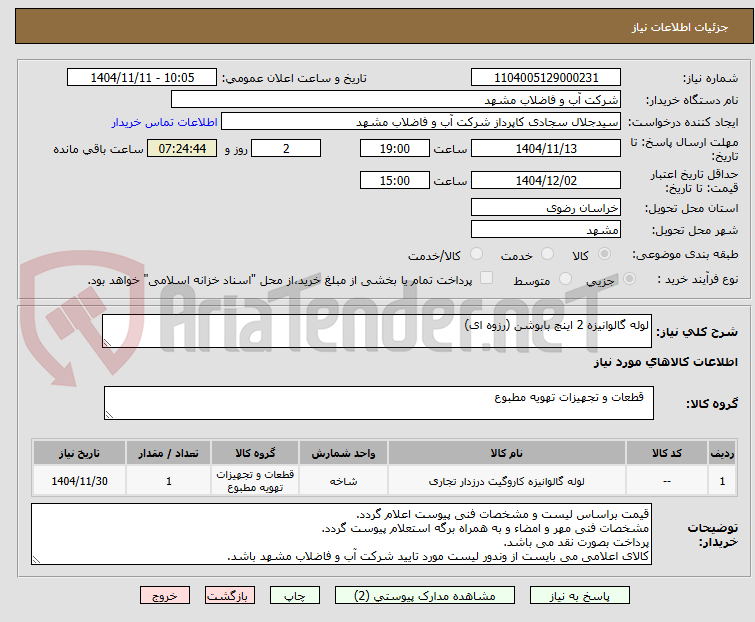
Task: Open the اطلاعات تماس خریدار link
Action: click(x=165, y=122)
